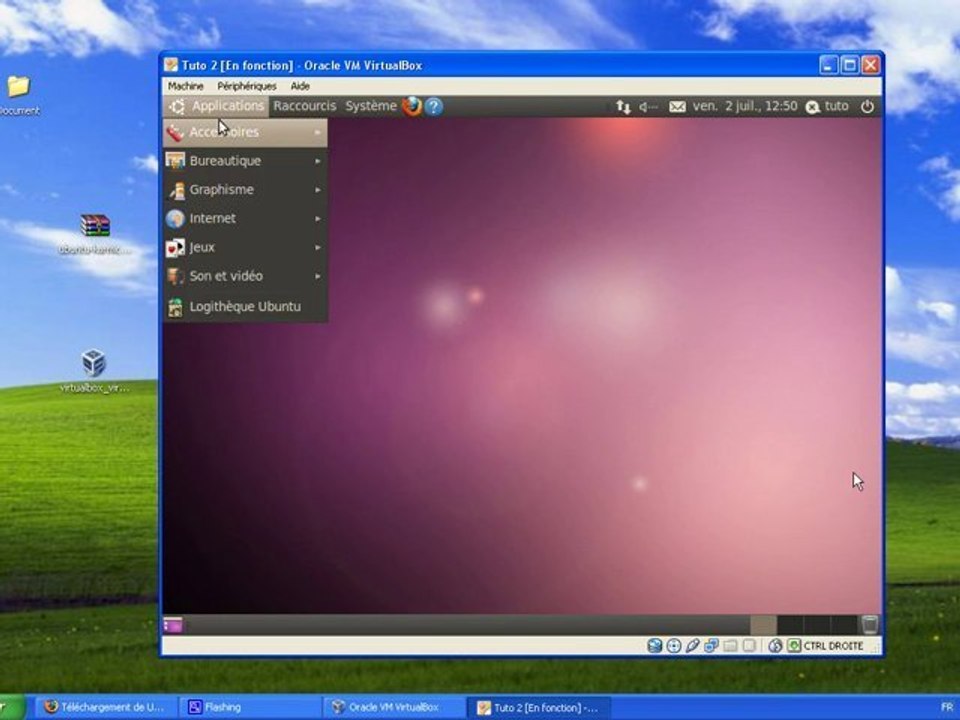Click the shared folders status icon
The width and height of the screenshot is (960, 720).
730,646
